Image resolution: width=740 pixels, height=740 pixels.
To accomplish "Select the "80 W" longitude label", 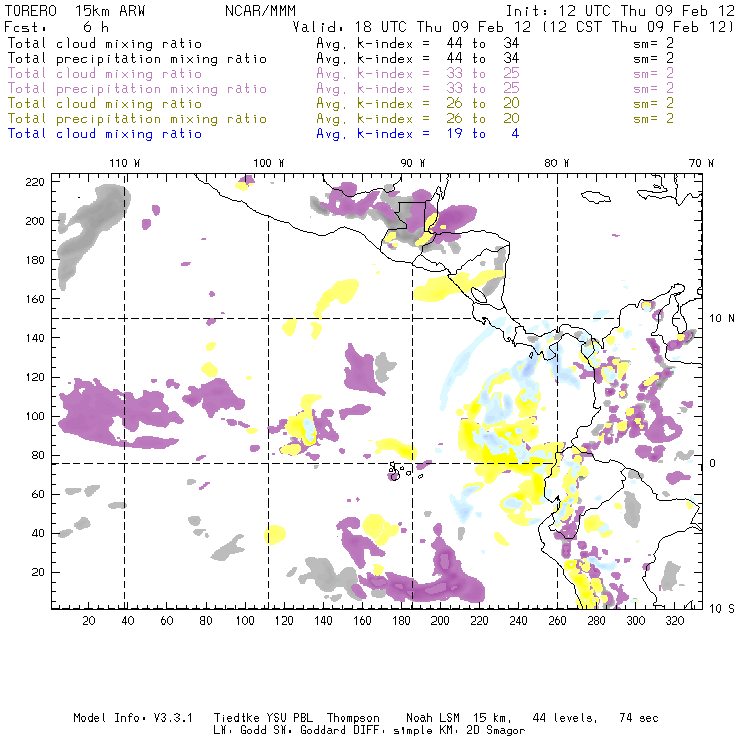I will click(557, 163).
